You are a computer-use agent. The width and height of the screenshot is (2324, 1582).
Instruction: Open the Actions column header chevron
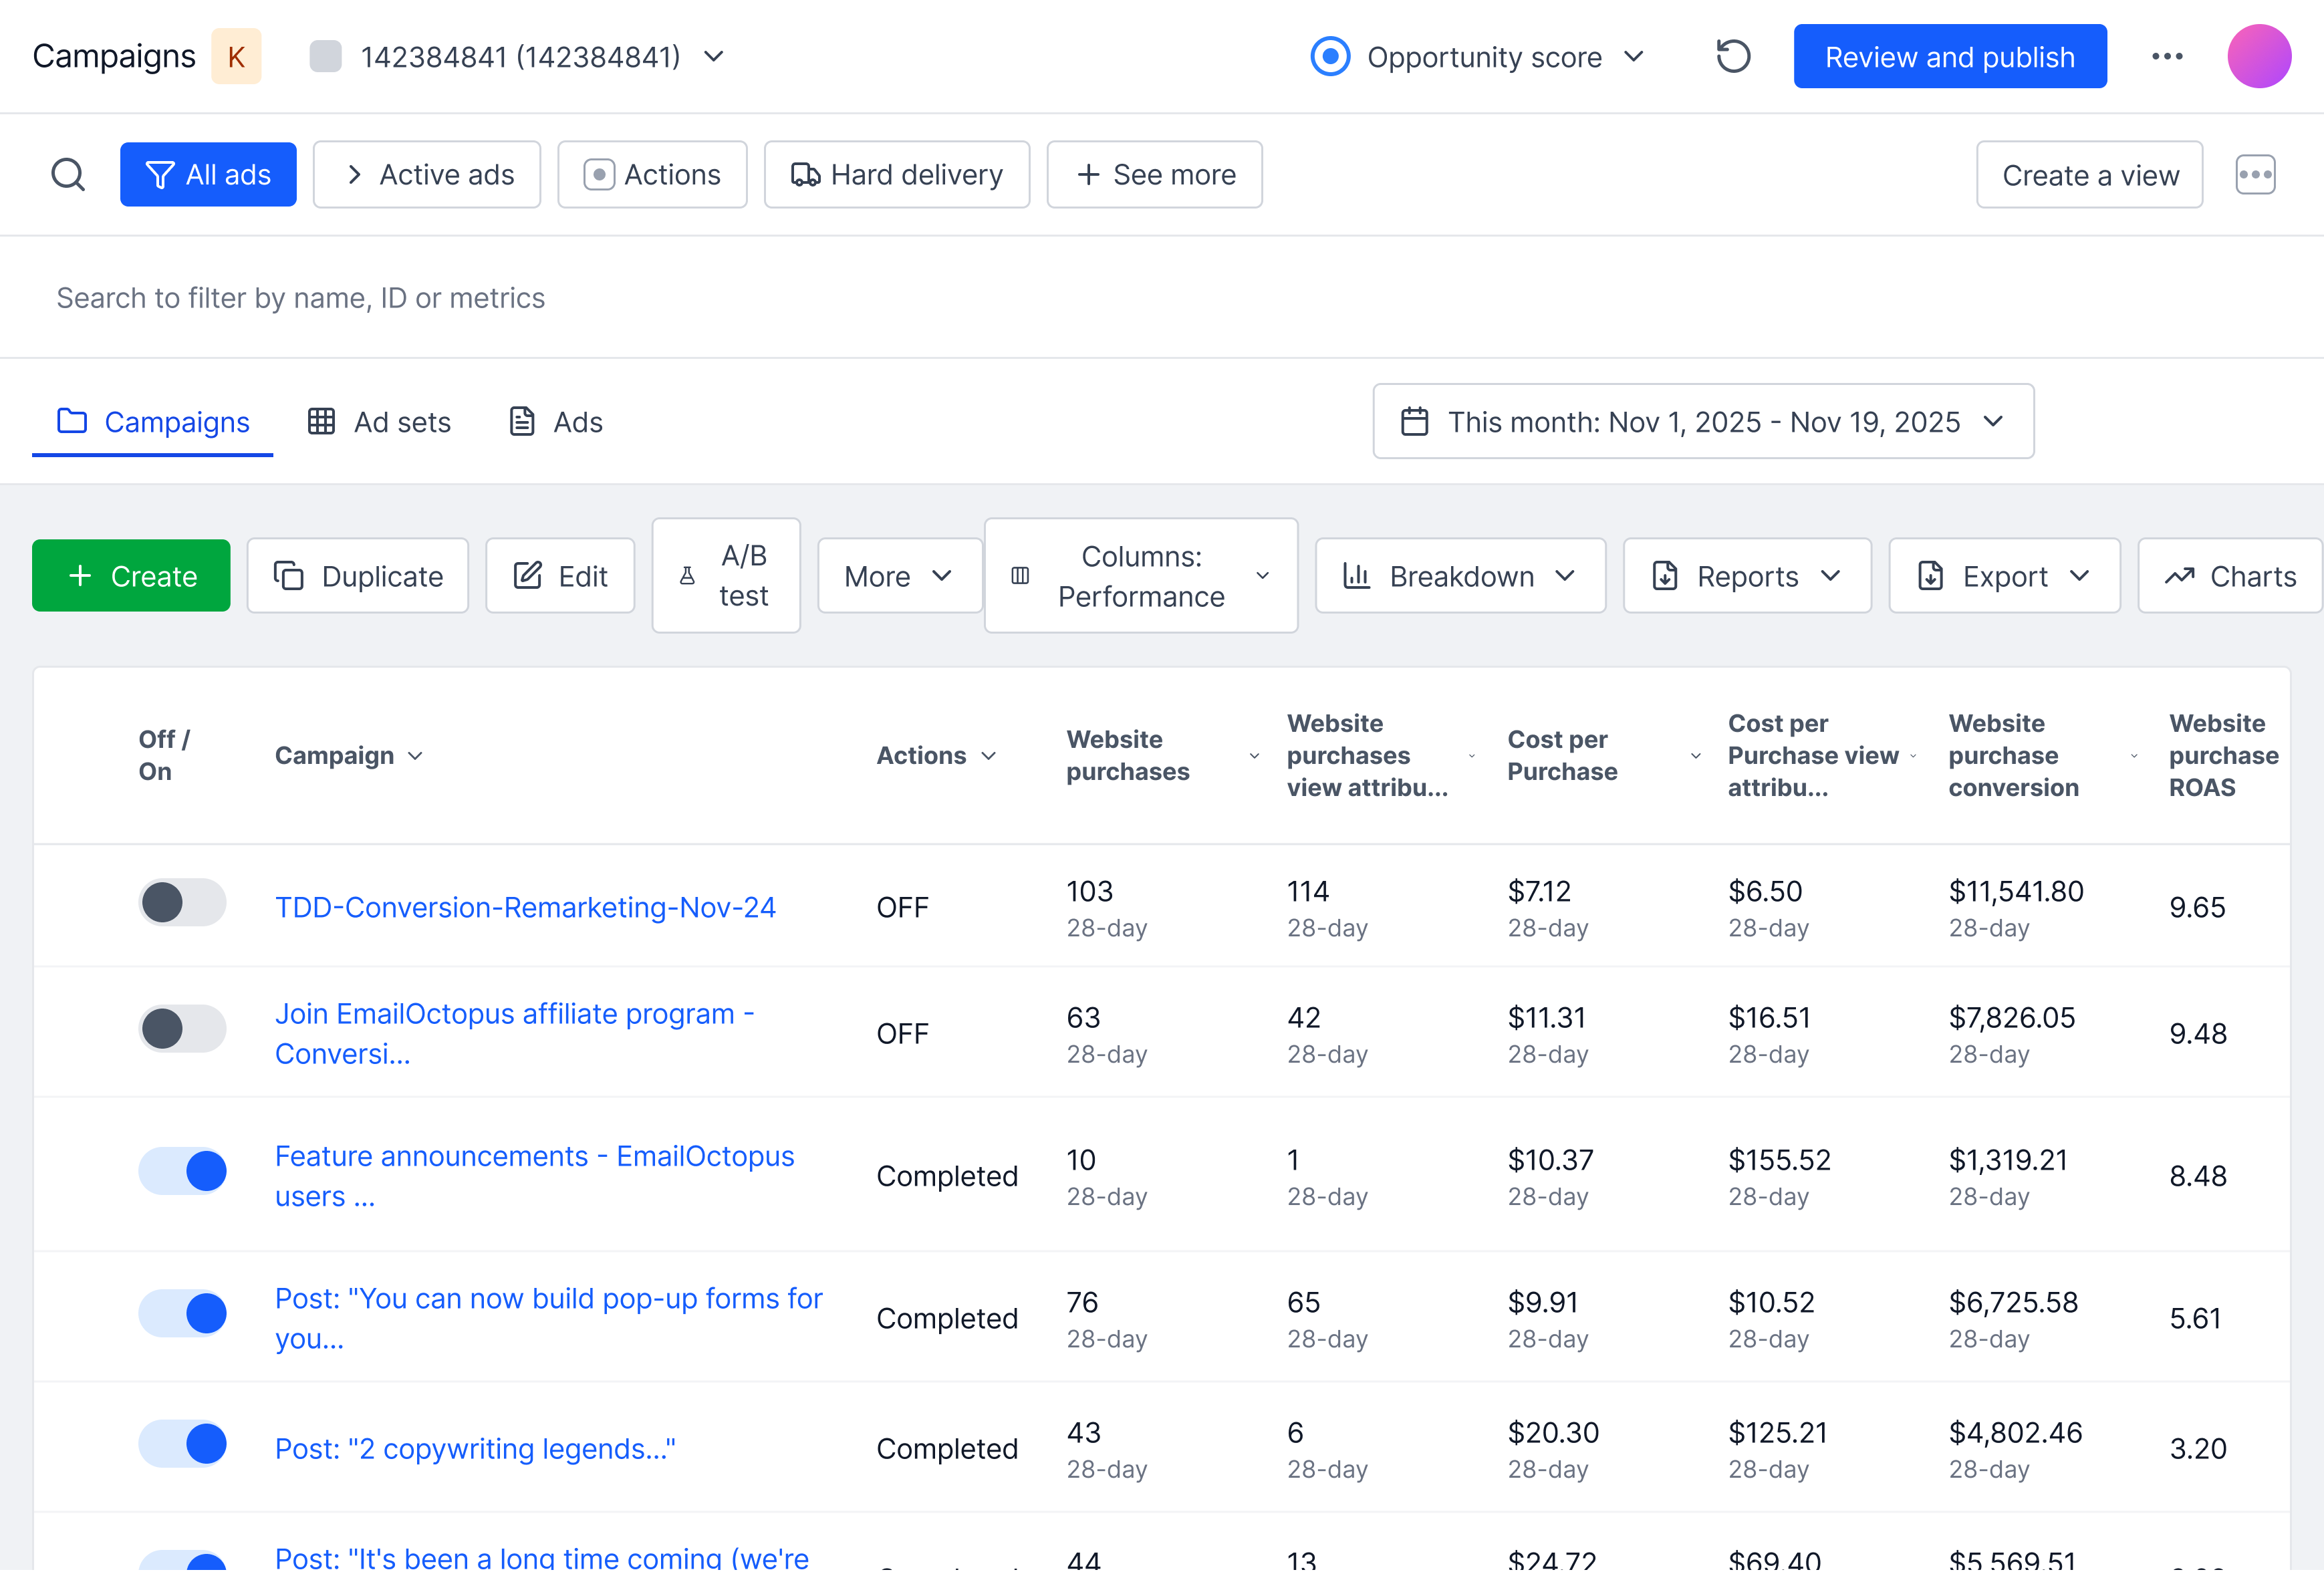tap(989, 756)
